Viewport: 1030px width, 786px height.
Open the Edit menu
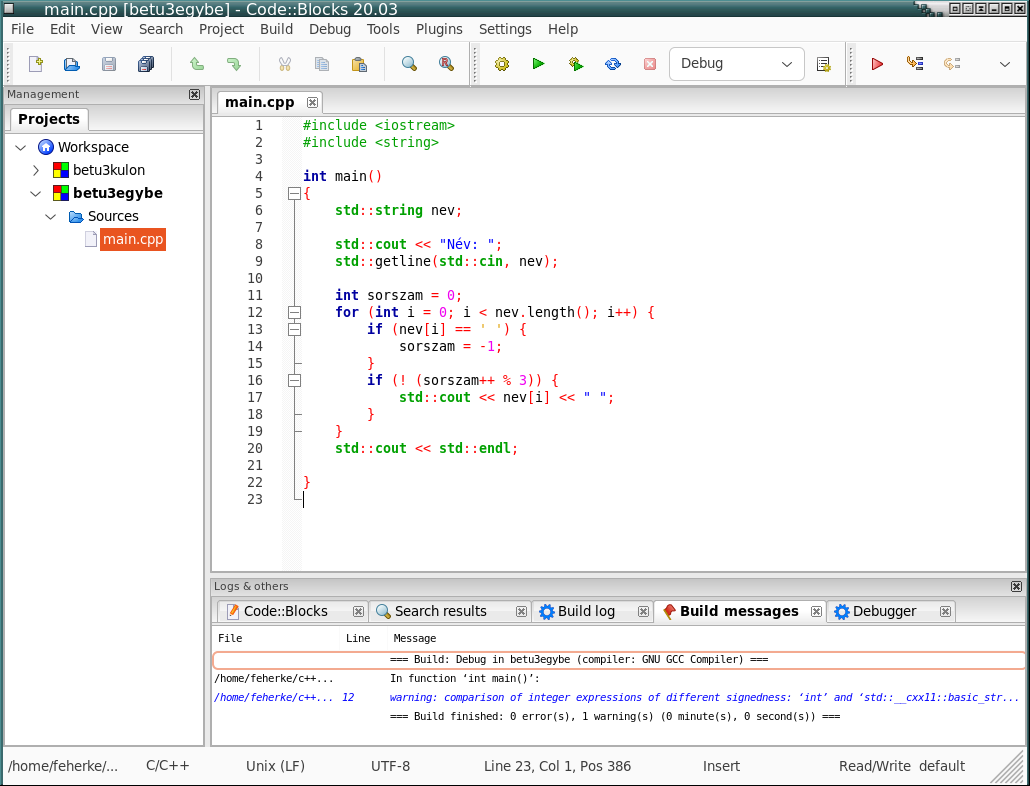pos(62,29)
